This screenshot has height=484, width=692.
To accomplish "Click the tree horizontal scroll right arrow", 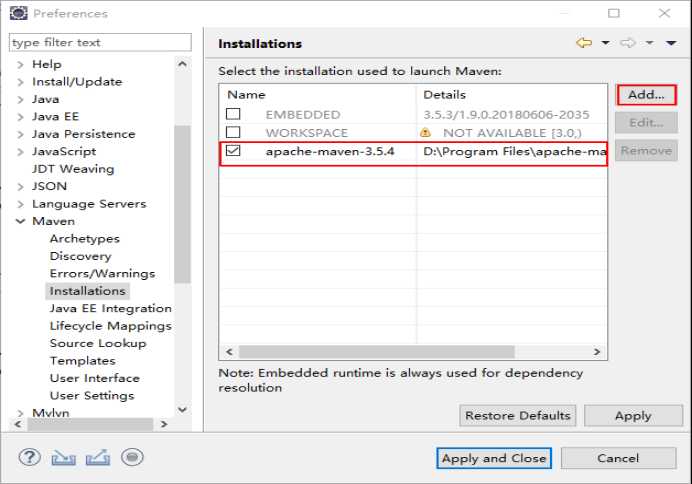I will [164, 424].
